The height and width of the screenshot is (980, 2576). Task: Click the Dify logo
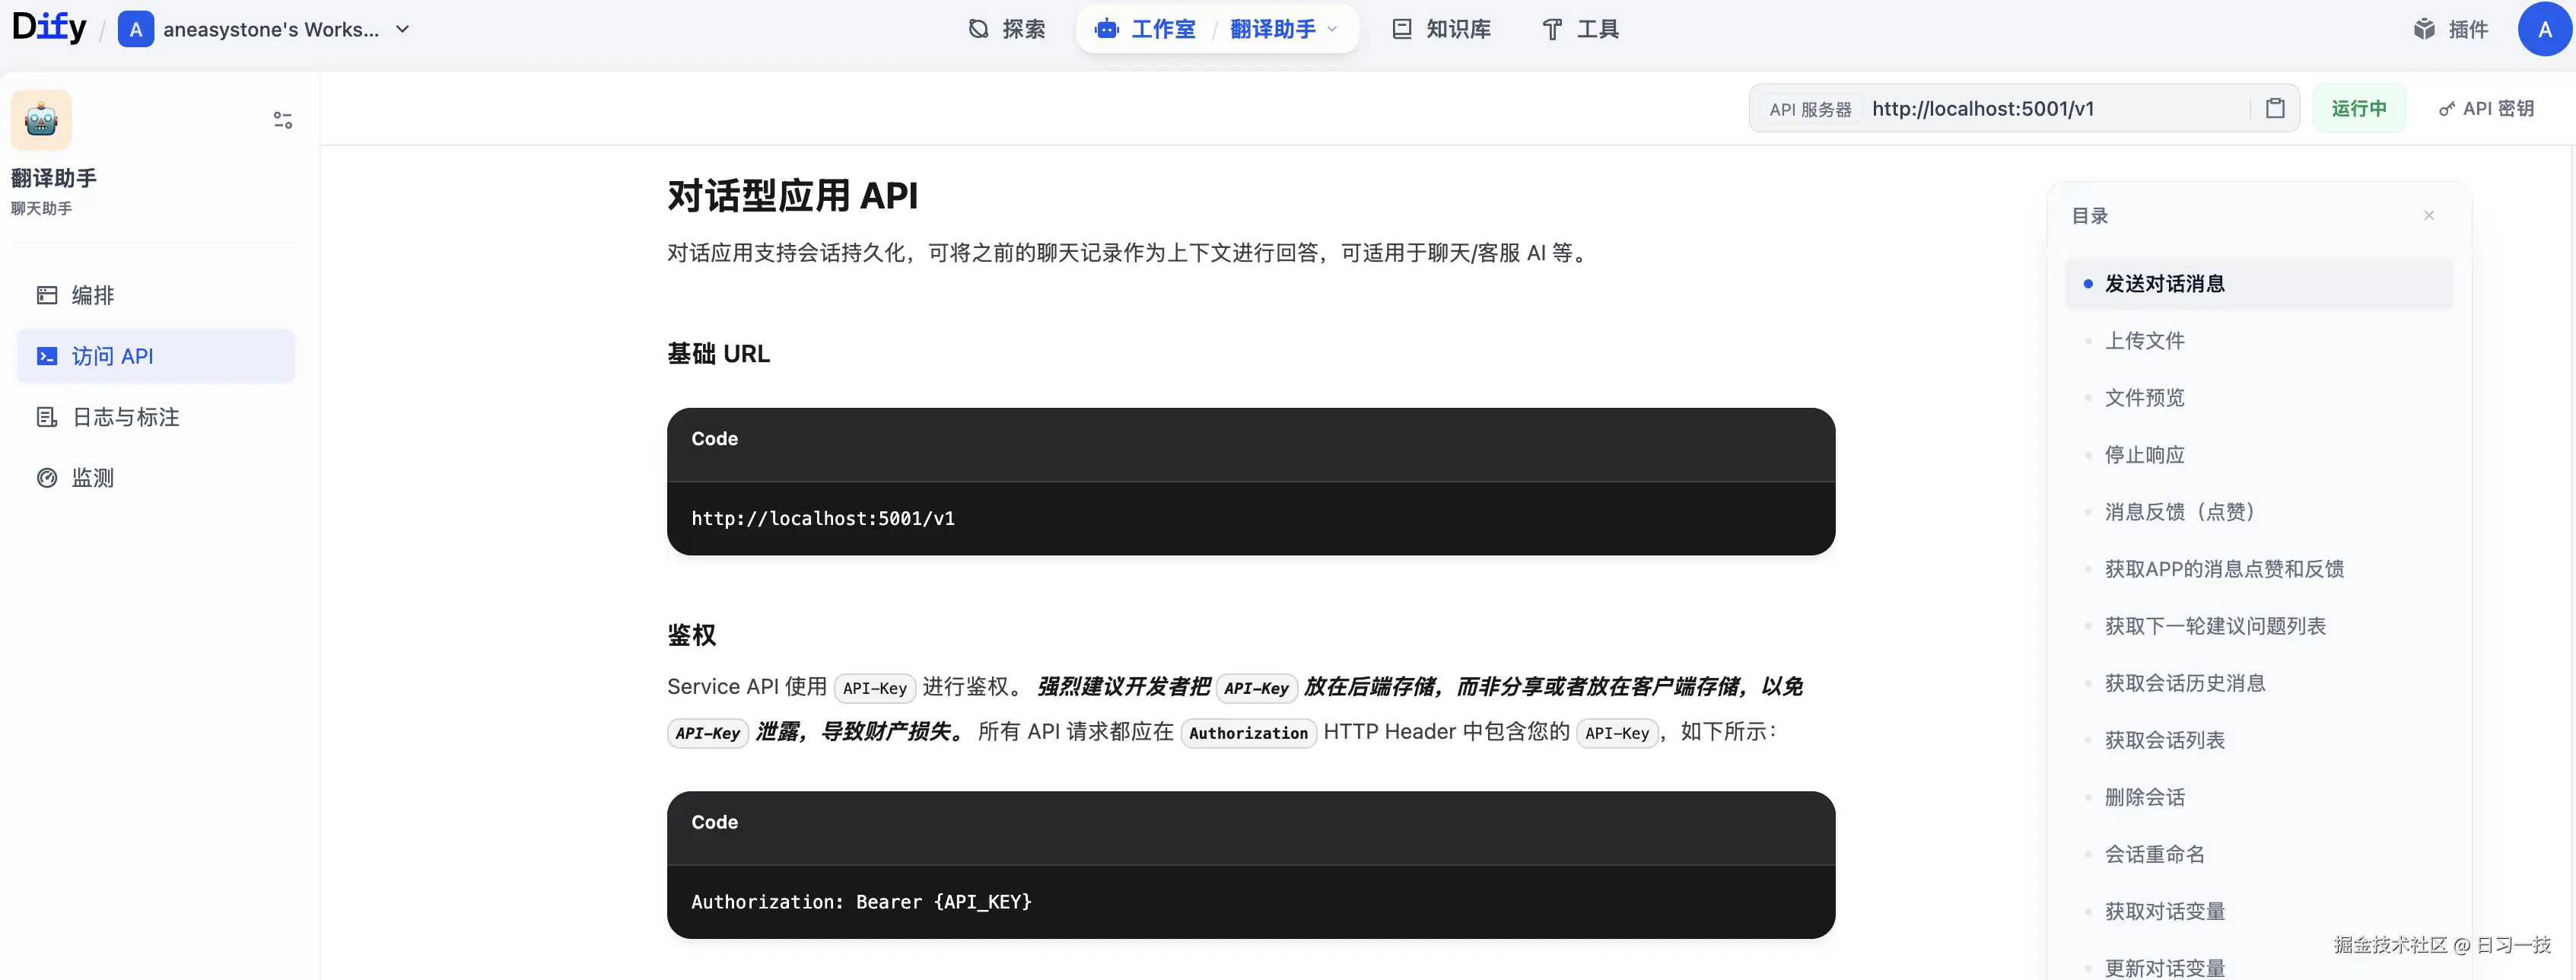click(x=49, y=27)
